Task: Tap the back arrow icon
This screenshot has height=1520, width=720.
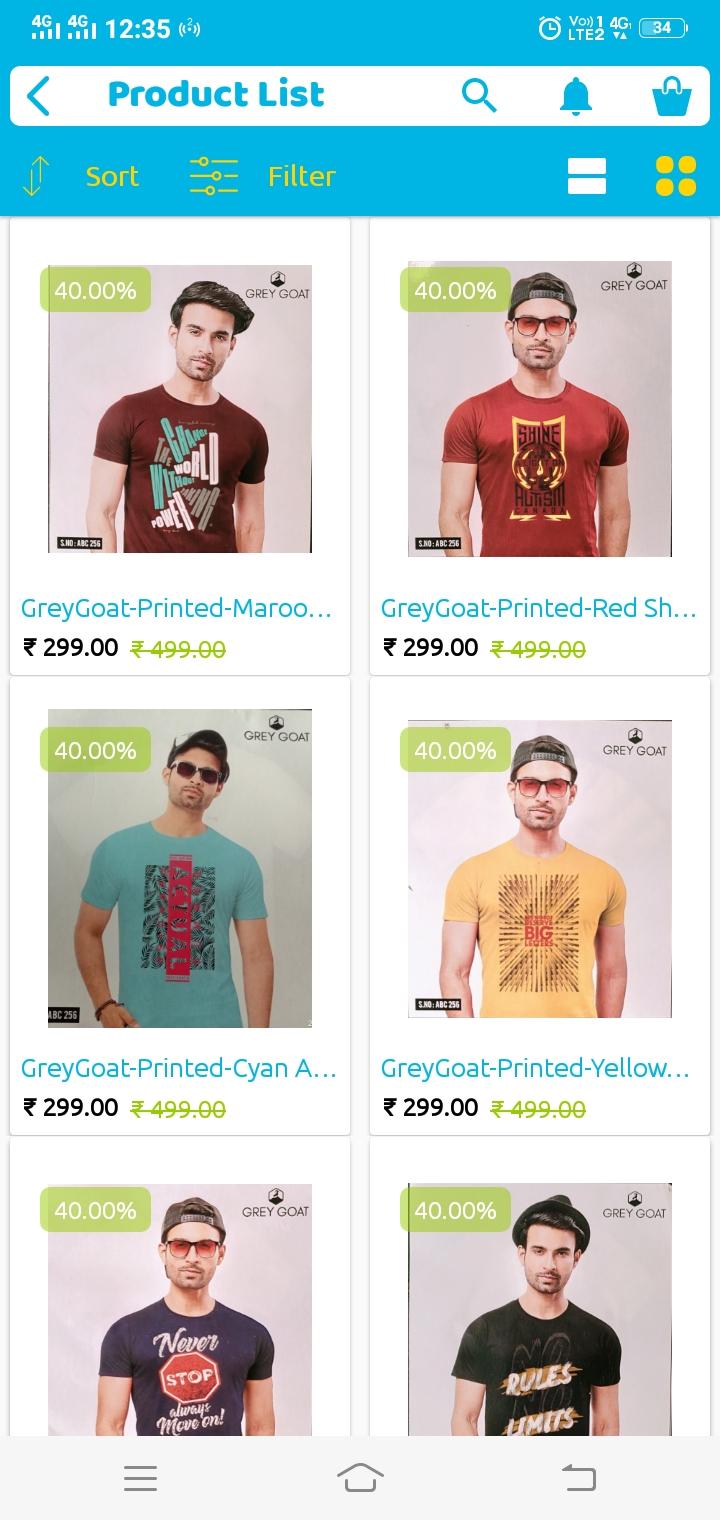Action: (x=38, y=96)
